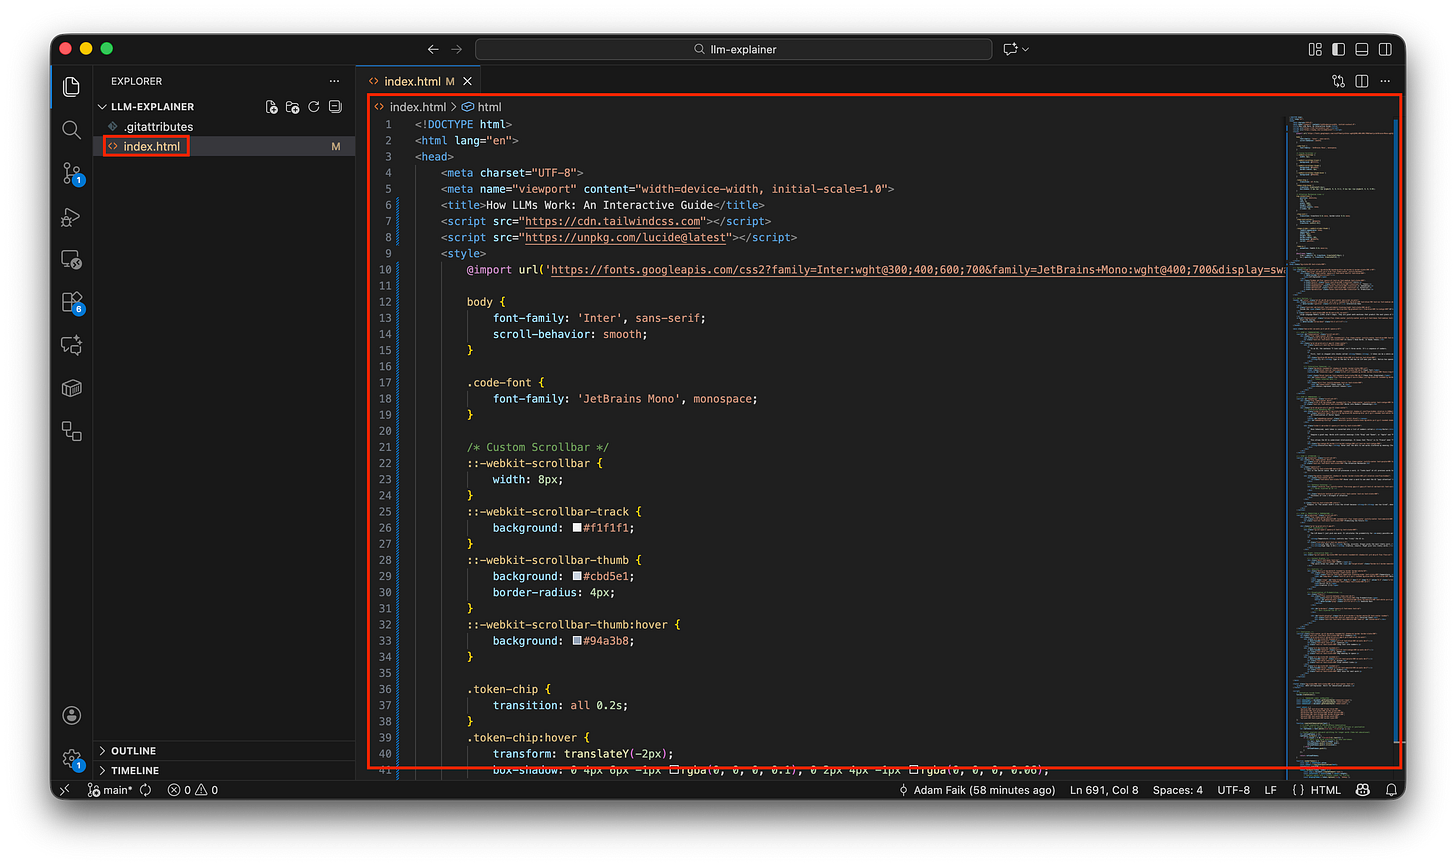Toggle the primary sidebar visibility

[x=1338, y=48]
